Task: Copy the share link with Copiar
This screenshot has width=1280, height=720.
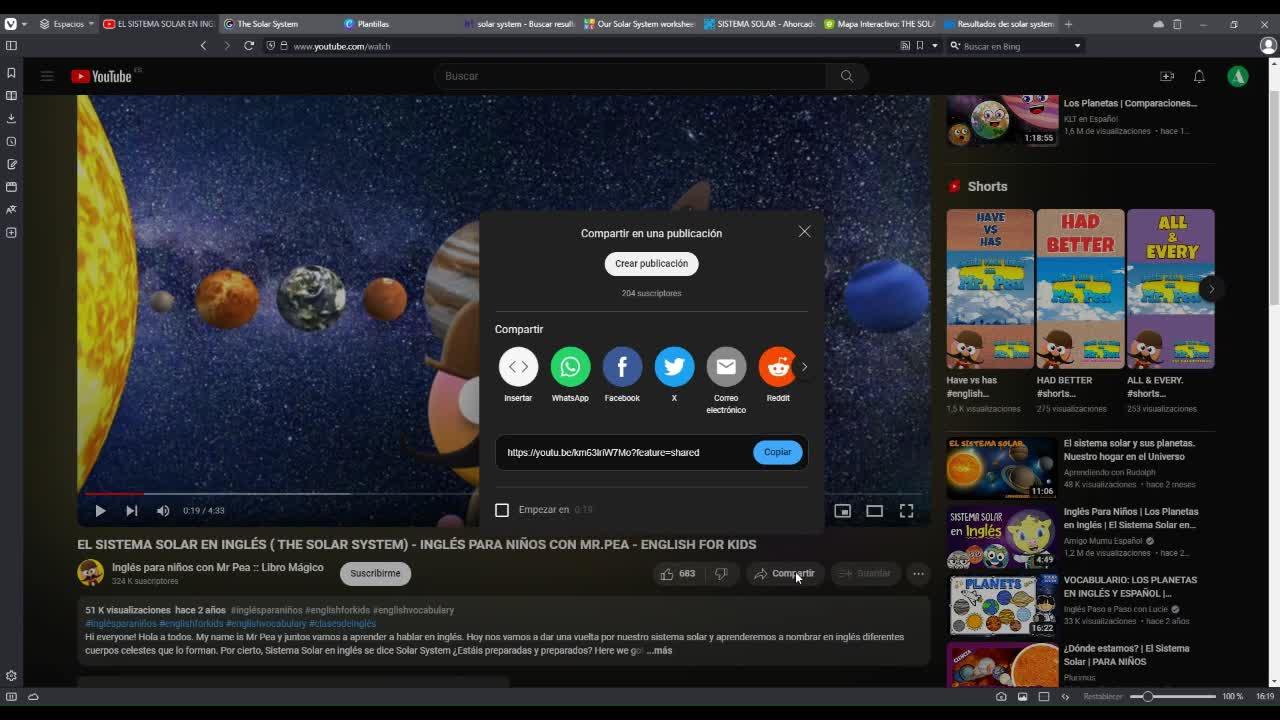Action: tap(777, 452)
